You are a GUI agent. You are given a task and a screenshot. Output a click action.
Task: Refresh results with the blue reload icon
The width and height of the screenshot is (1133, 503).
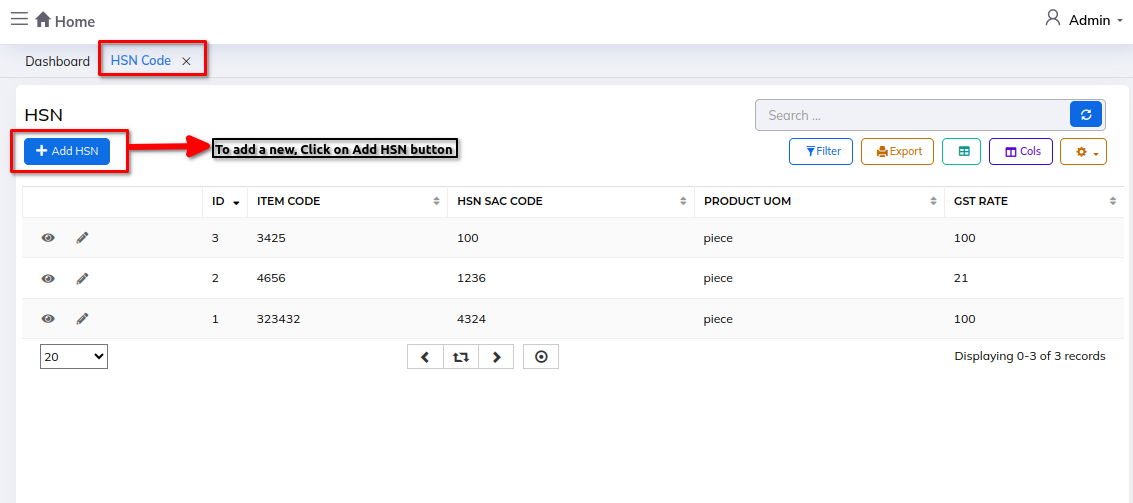tap(1086, 114)
